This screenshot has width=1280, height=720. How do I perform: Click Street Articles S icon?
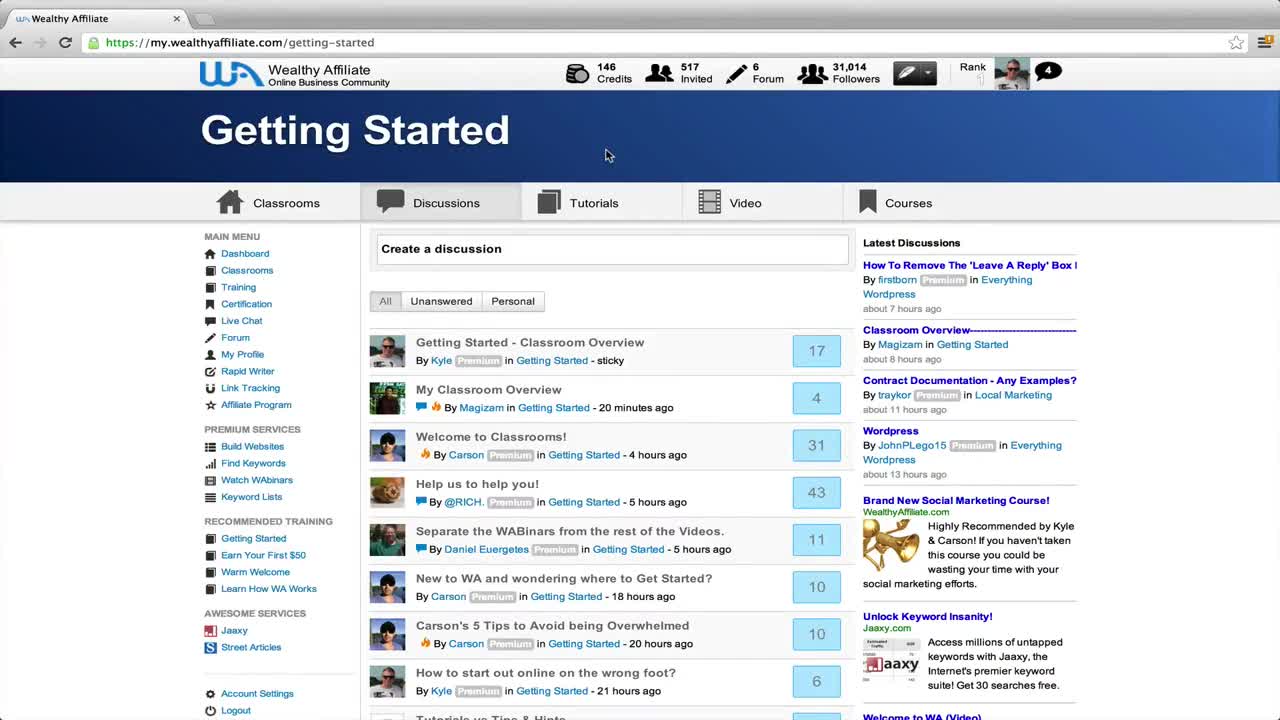210,648
